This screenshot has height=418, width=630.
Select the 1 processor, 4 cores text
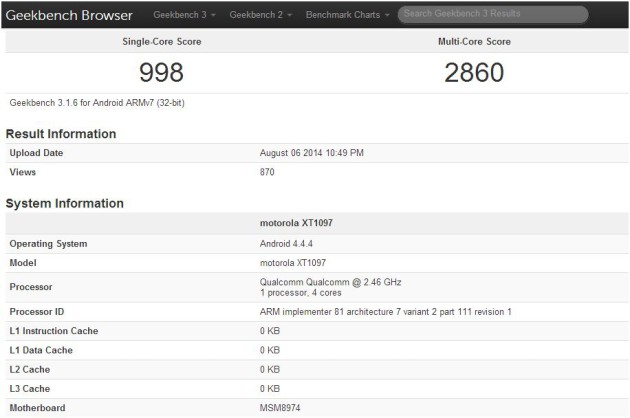coord(301,293)
